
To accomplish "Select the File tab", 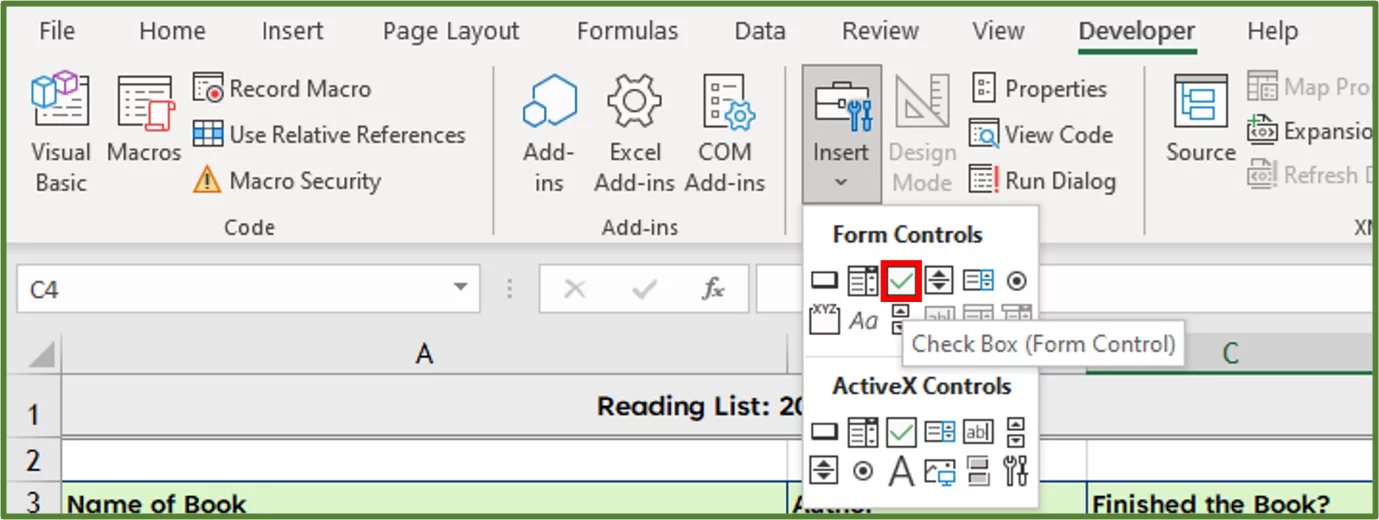I will click(57, 31).
